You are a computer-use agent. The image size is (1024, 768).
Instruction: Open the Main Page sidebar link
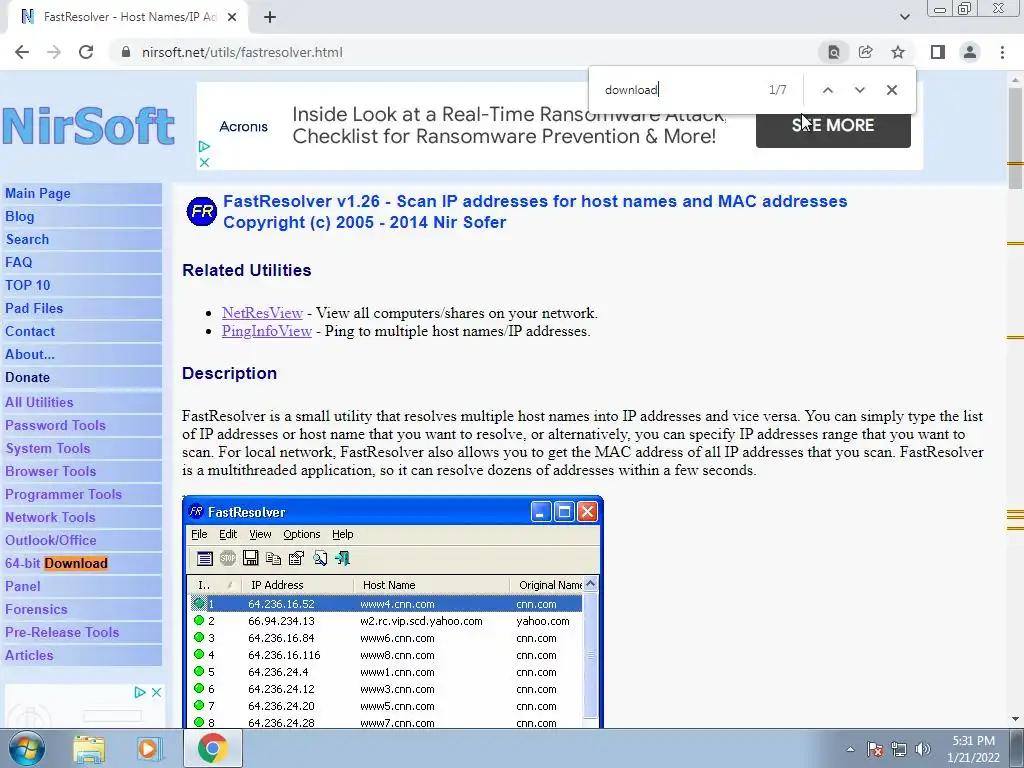click(38, 193)
